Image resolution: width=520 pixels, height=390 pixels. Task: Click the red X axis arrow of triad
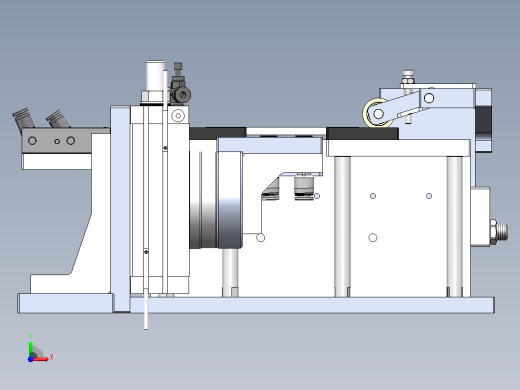(41, 359)
